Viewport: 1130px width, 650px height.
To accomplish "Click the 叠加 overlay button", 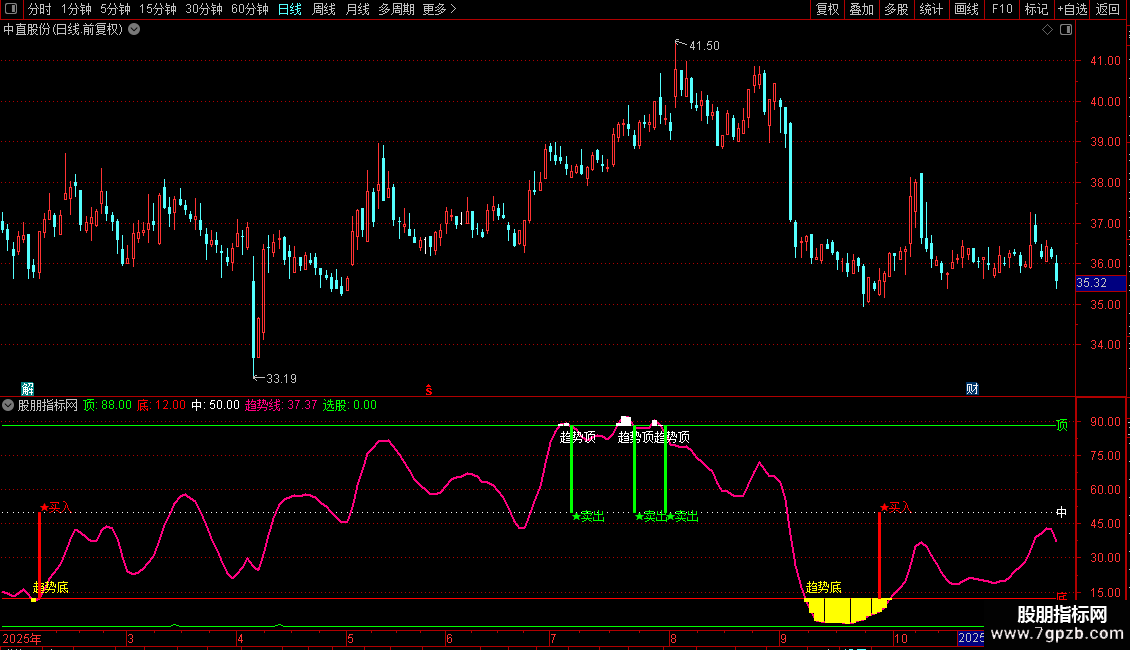I will (862, 9).
